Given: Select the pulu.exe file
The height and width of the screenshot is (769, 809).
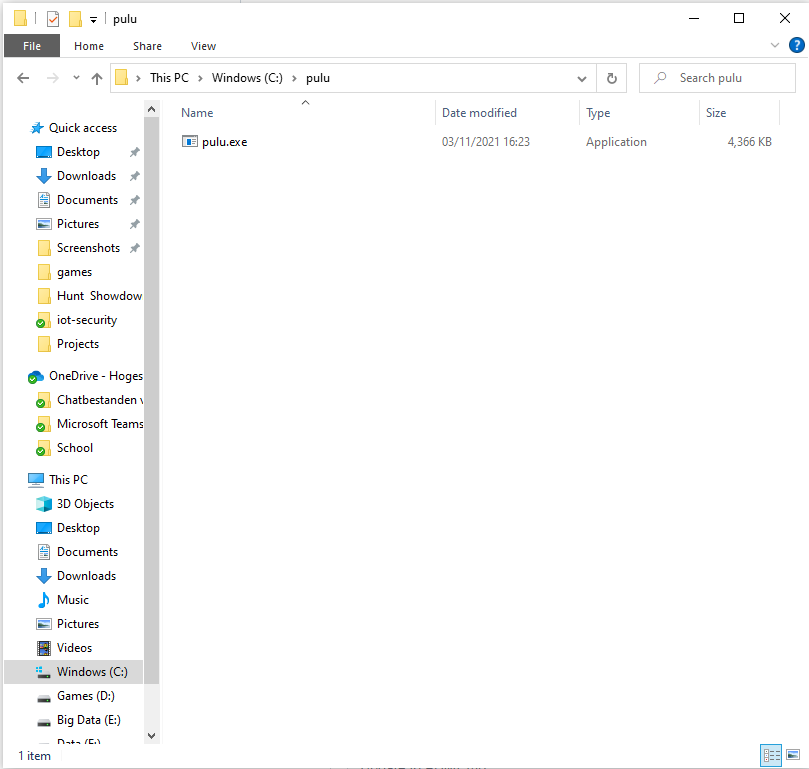Looking at the screenshot, I should (x=224, y=142).
